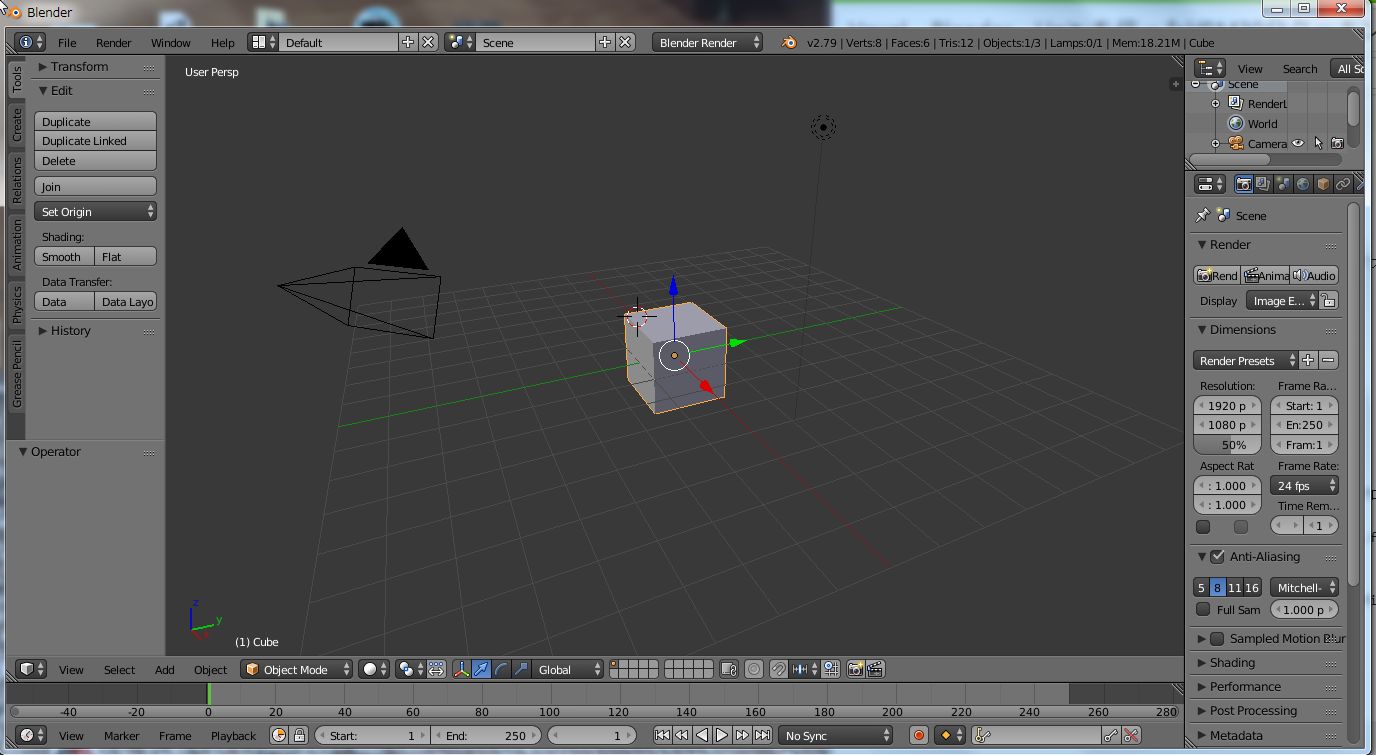This screenshot has height=755, width=1376.
Task: Click the record auto-keyframe button in timeline
Action: click(919, 735)
